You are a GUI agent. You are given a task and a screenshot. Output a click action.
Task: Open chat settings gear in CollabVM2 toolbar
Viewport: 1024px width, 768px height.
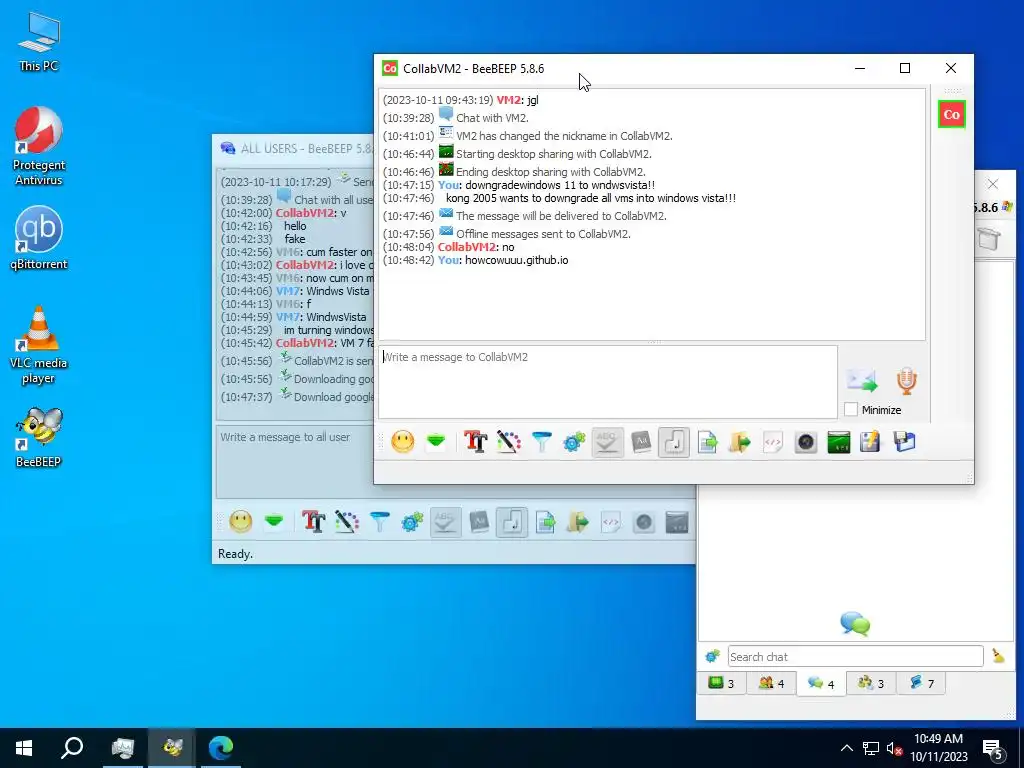(574, 442)
